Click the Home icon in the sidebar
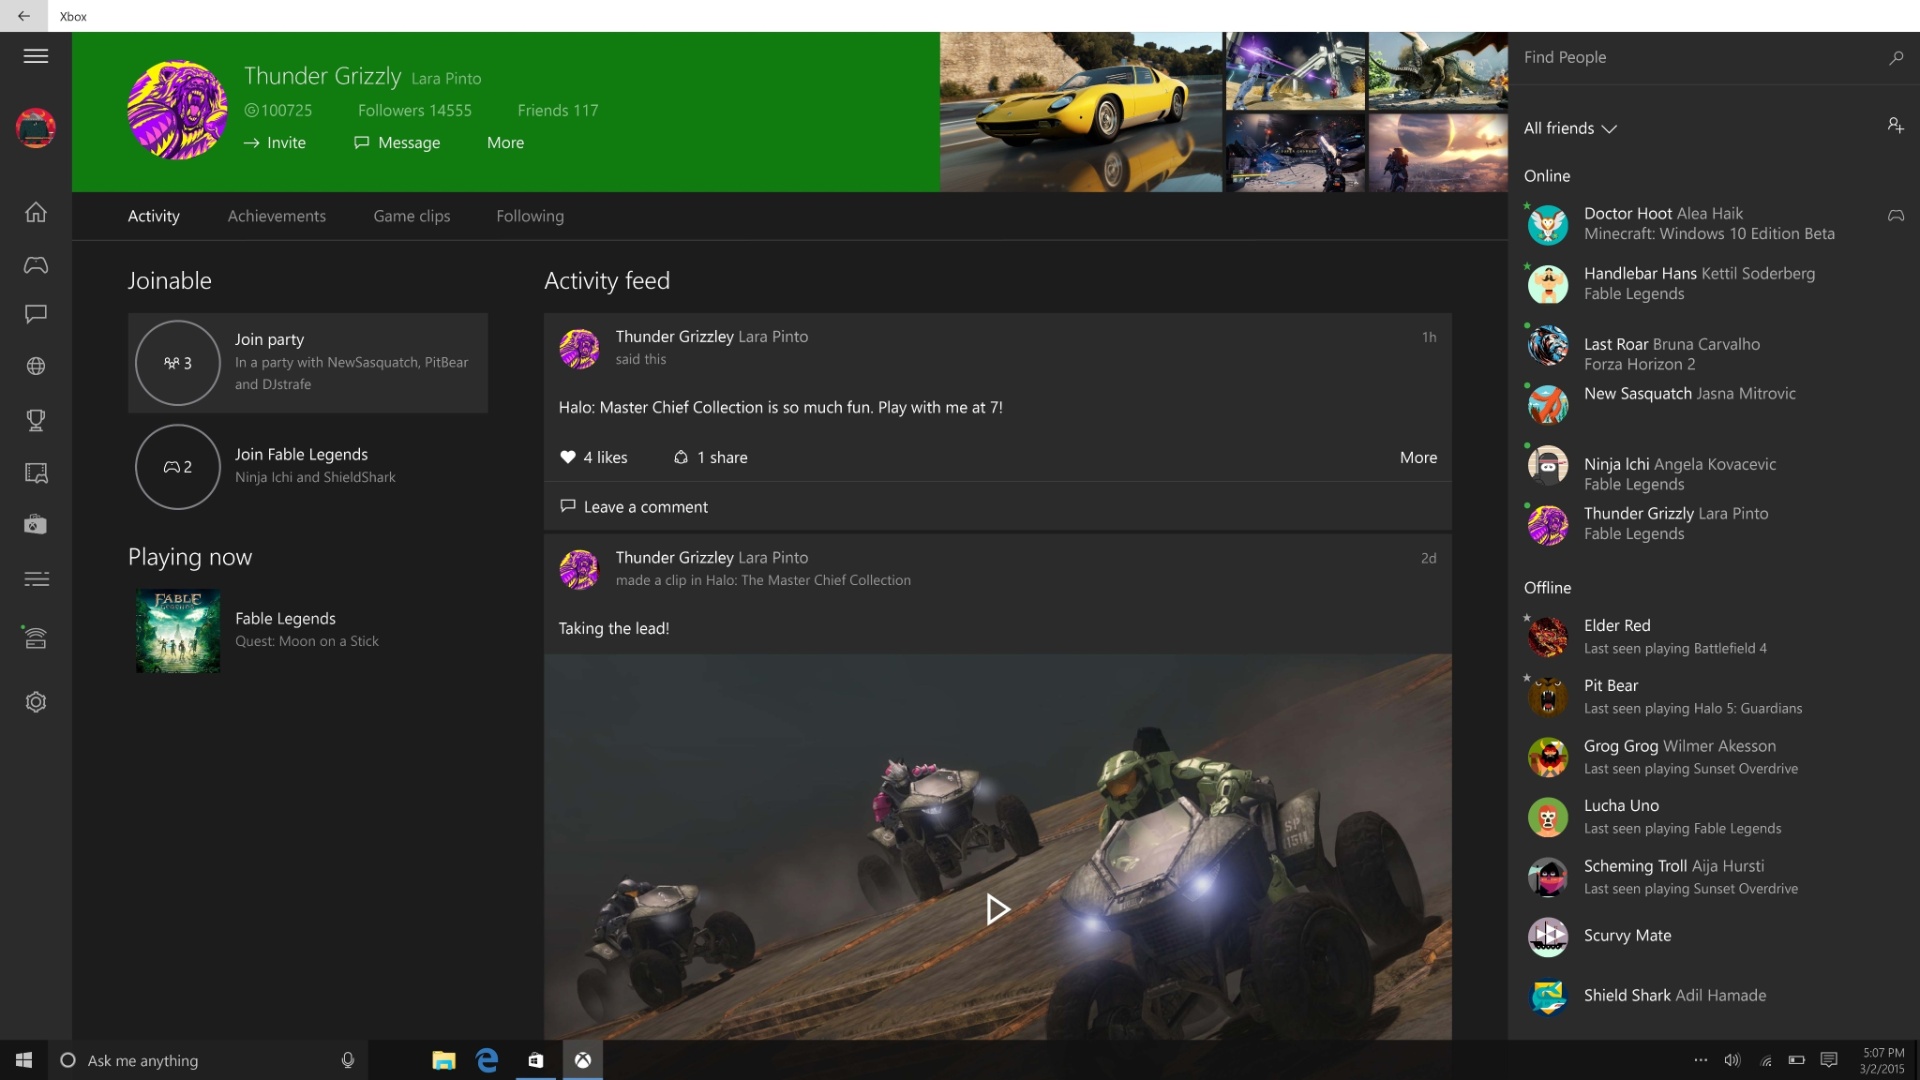This screenshot has width=1920, height=1080. 36,212
